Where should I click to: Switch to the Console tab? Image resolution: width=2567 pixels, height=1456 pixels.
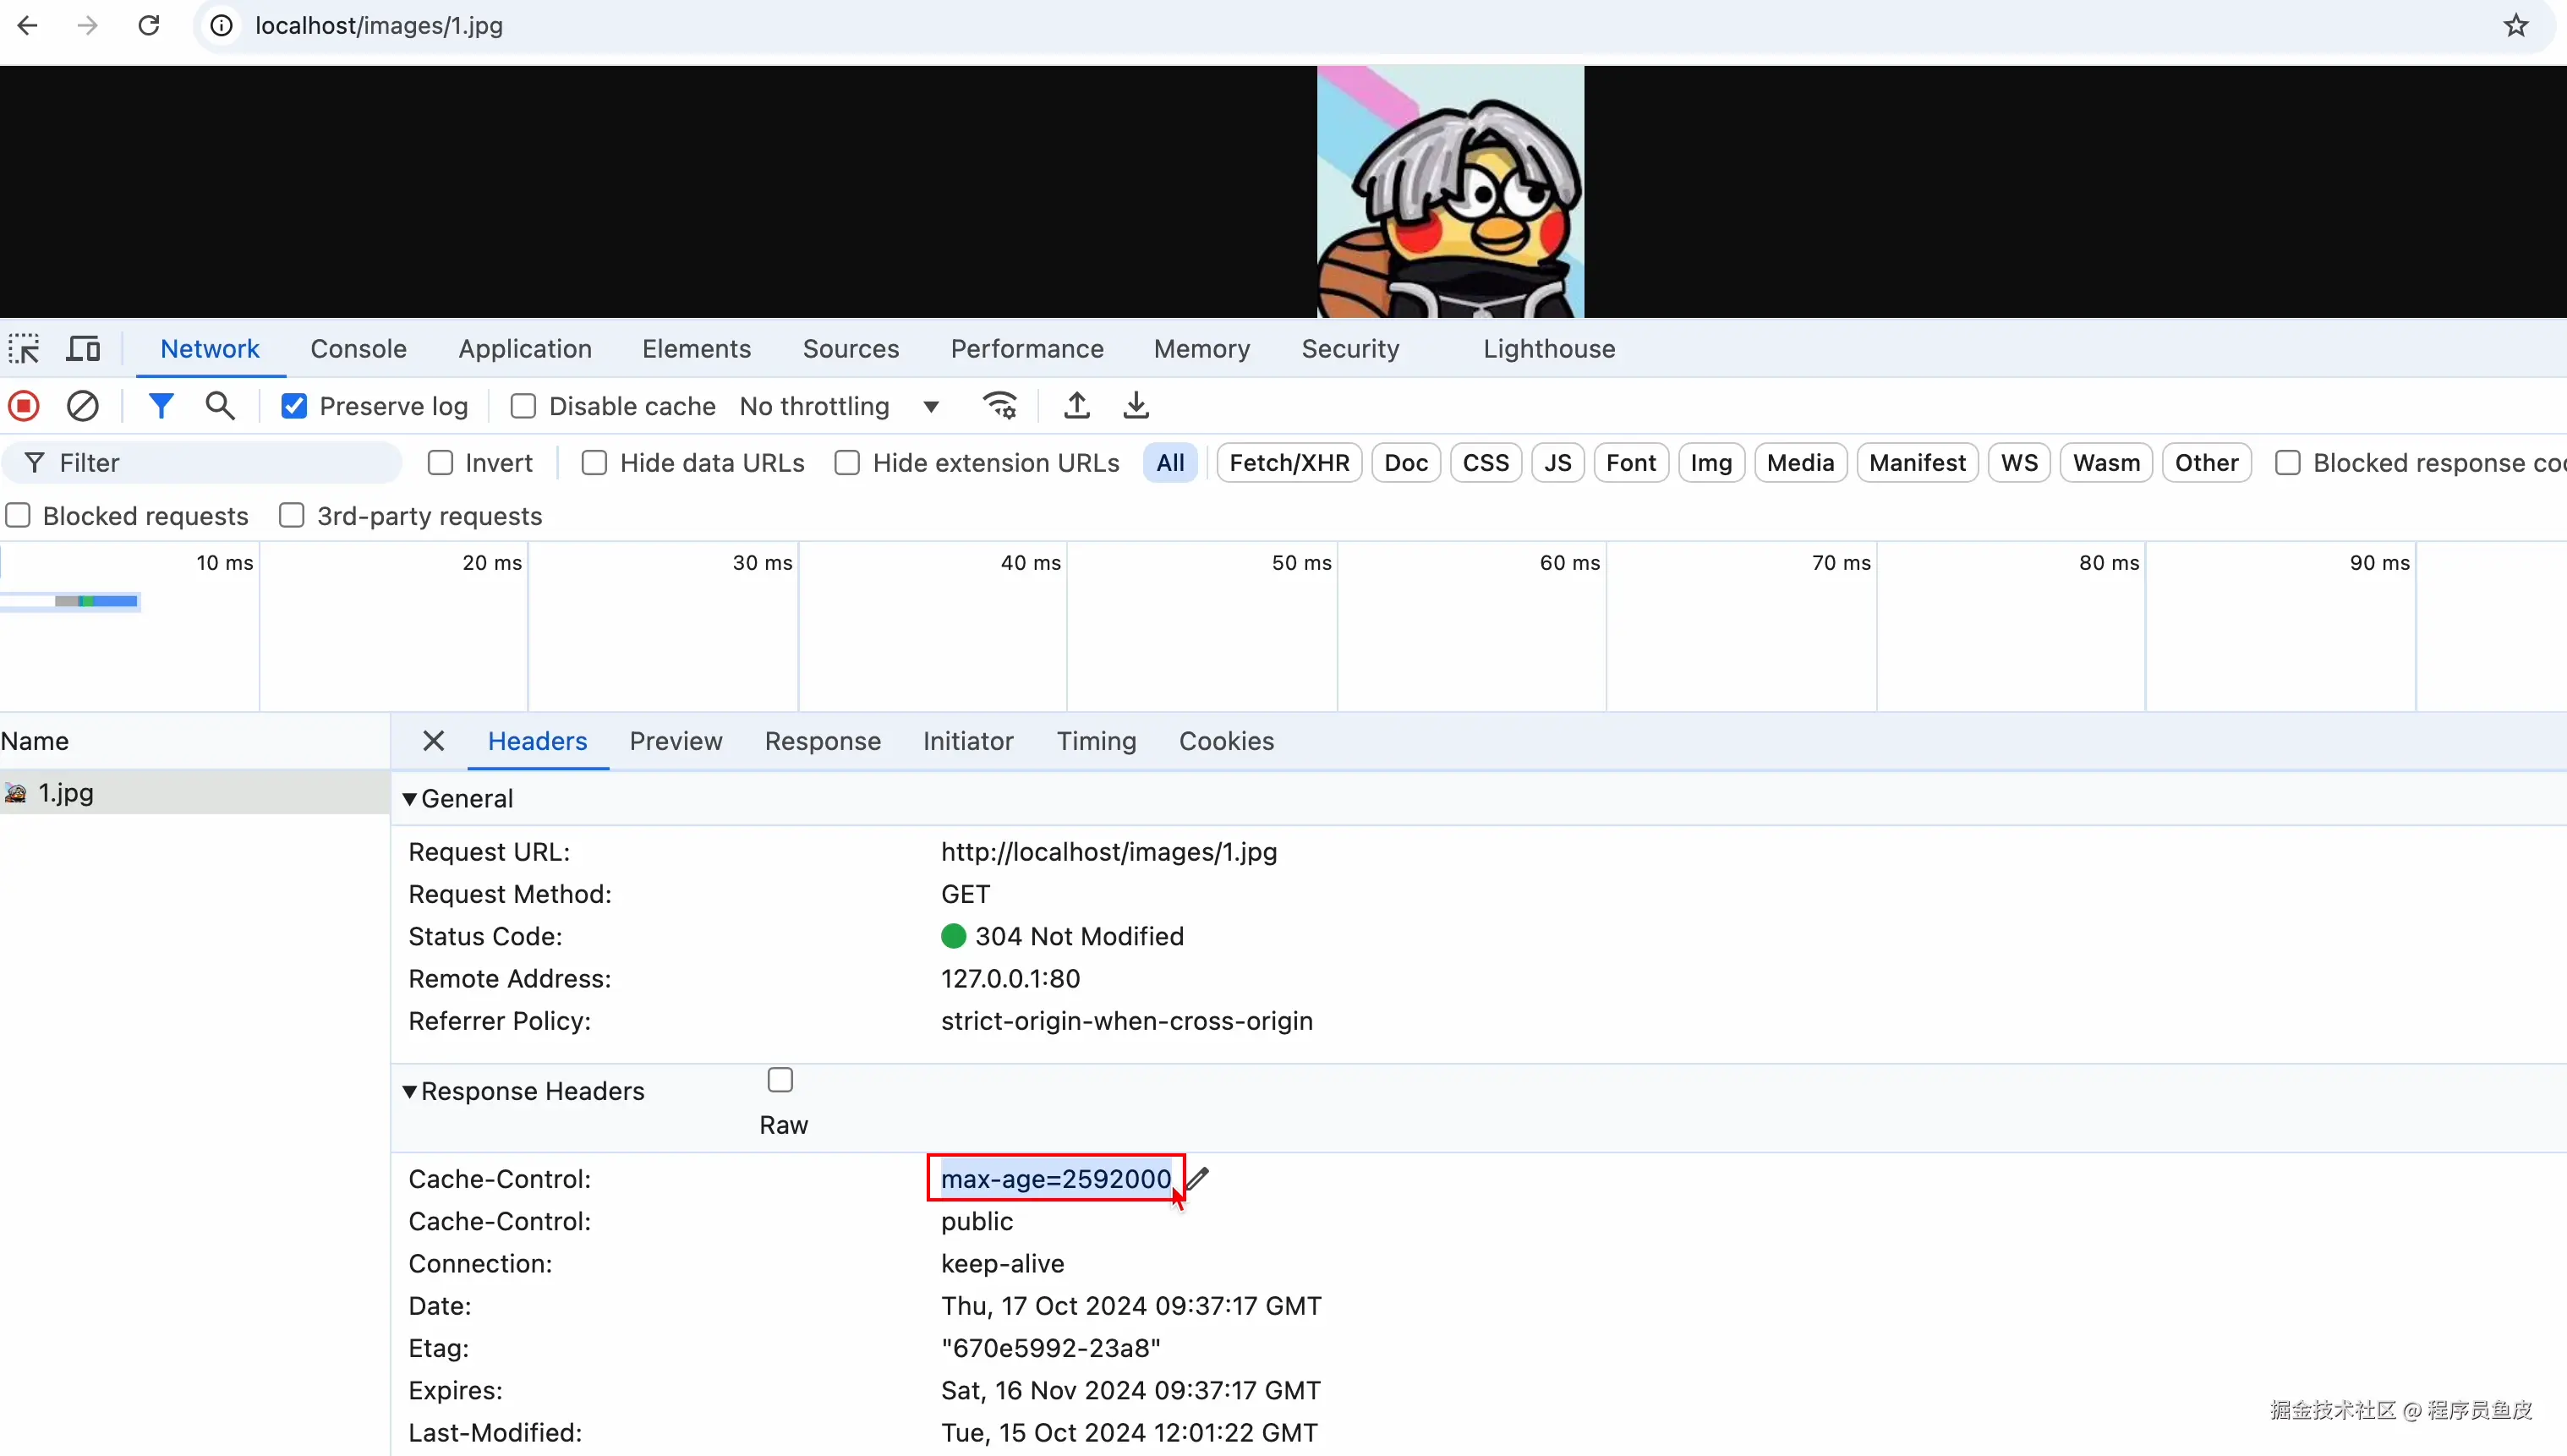click(x=358, y=348)
